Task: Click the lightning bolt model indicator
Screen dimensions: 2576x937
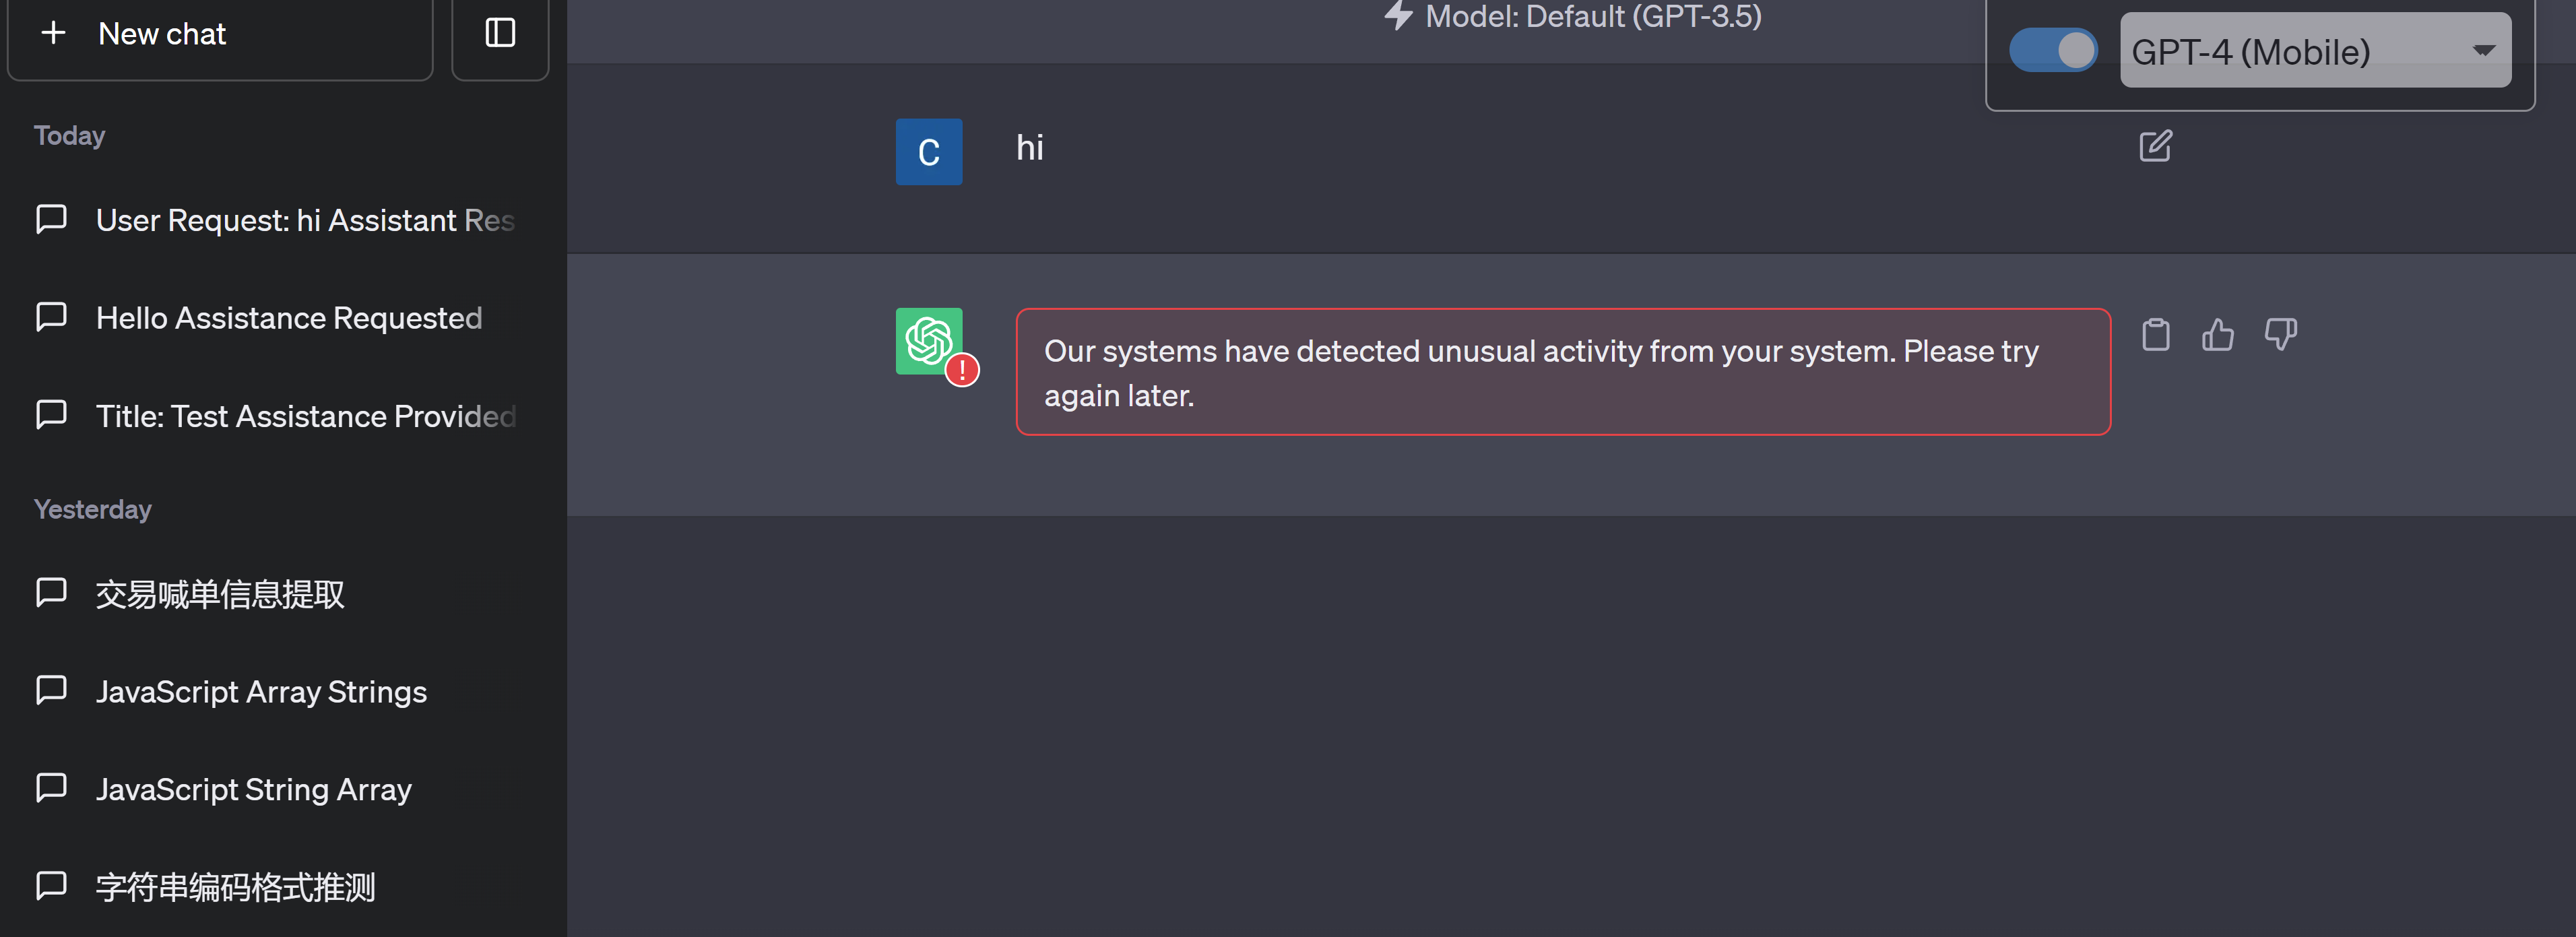Action: pyautogui.click(x=1399, y=16)
